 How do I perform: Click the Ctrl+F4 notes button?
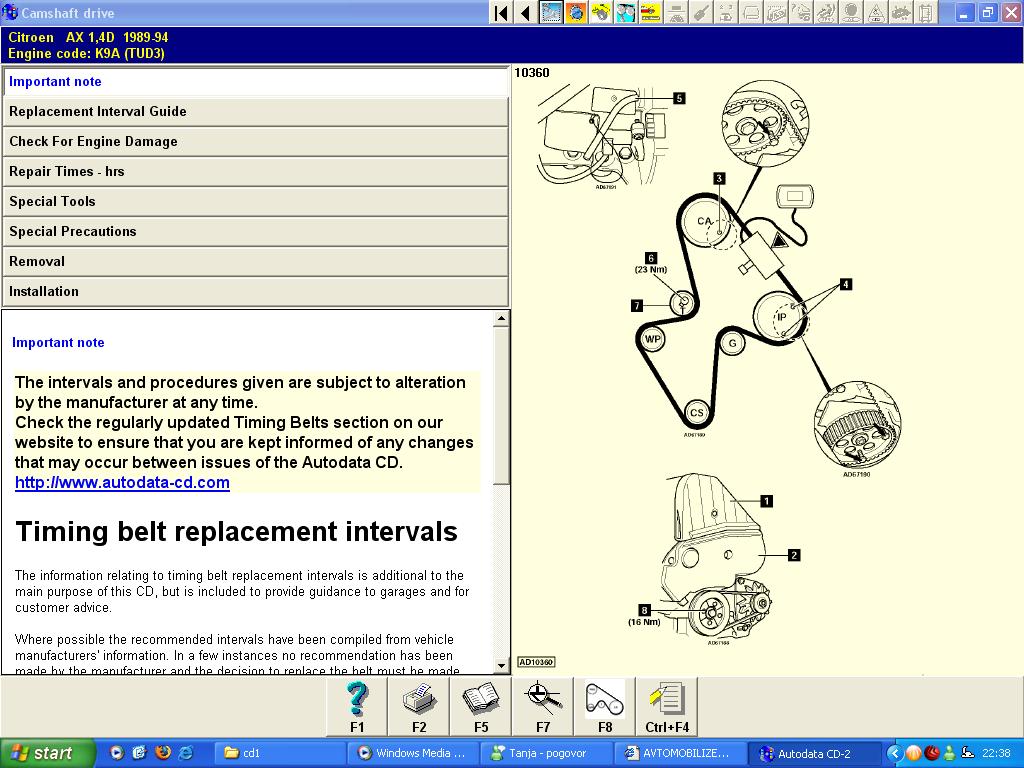667,707
